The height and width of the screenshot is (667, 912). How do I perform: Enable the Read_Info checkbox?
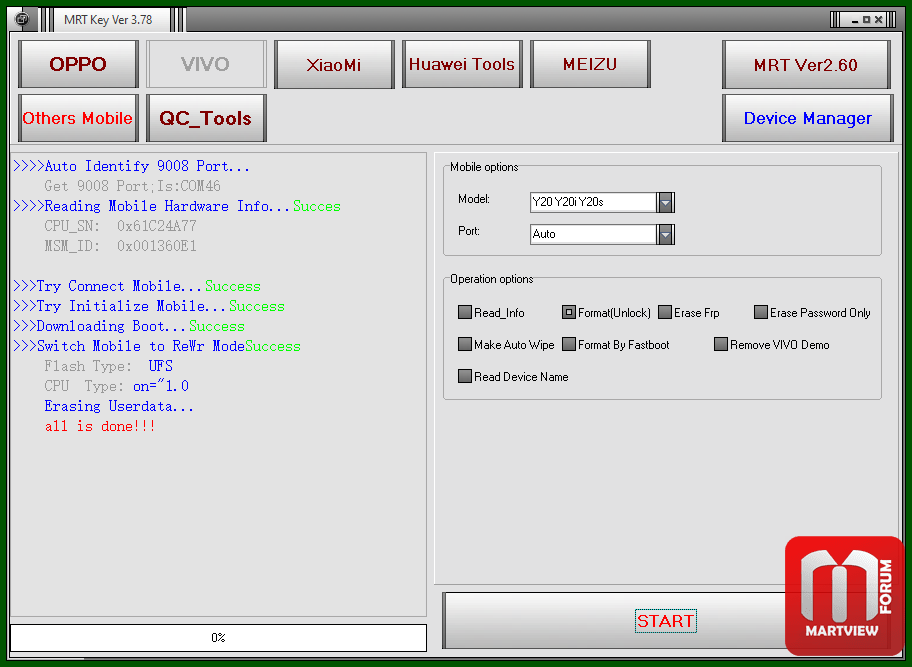(x=464, y=312)
